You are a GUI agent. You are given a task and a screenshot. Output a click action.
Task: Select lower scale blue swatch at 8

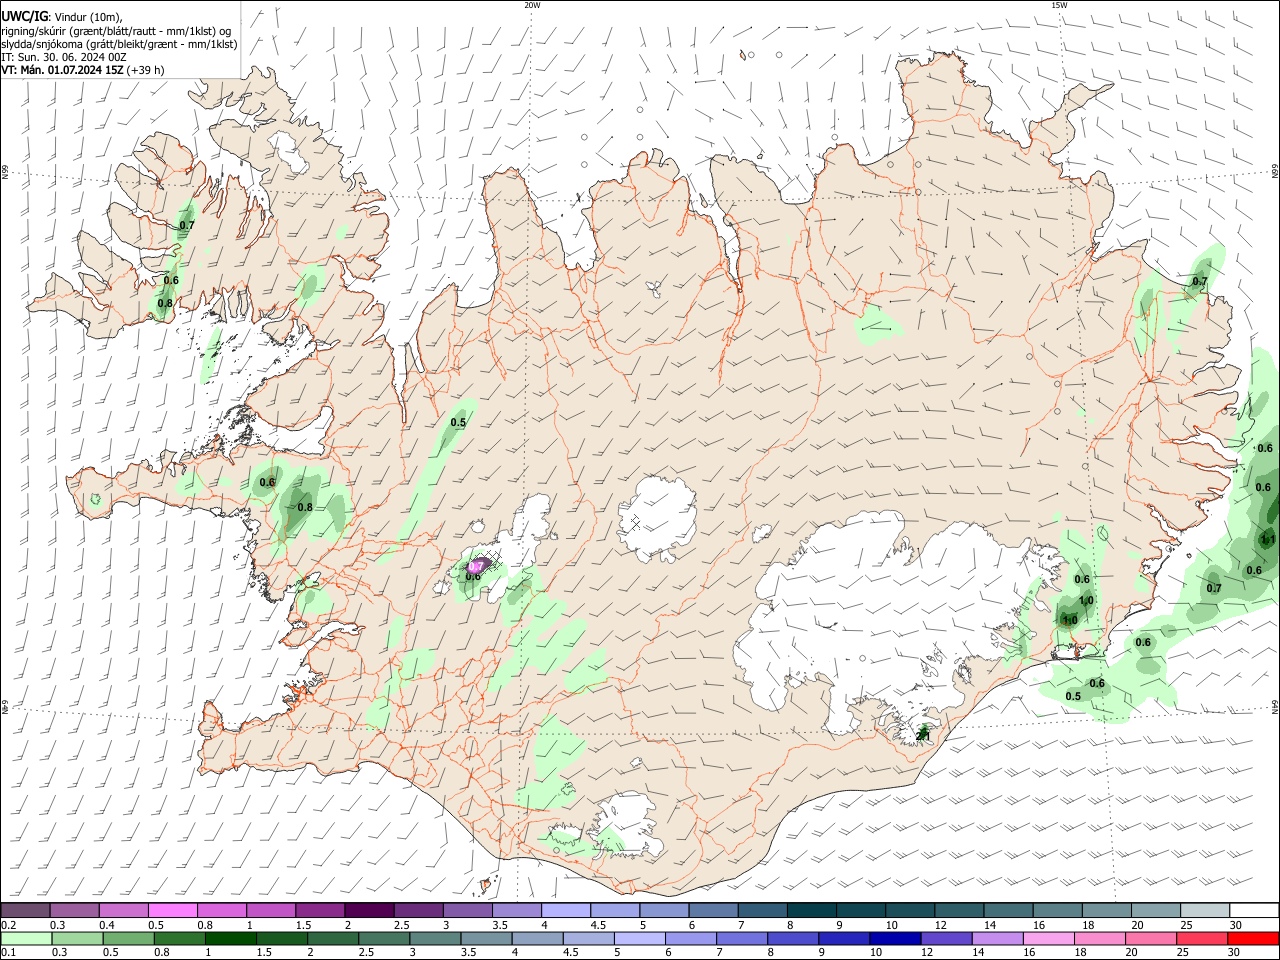pyautogui.click(x=794, y=938)
